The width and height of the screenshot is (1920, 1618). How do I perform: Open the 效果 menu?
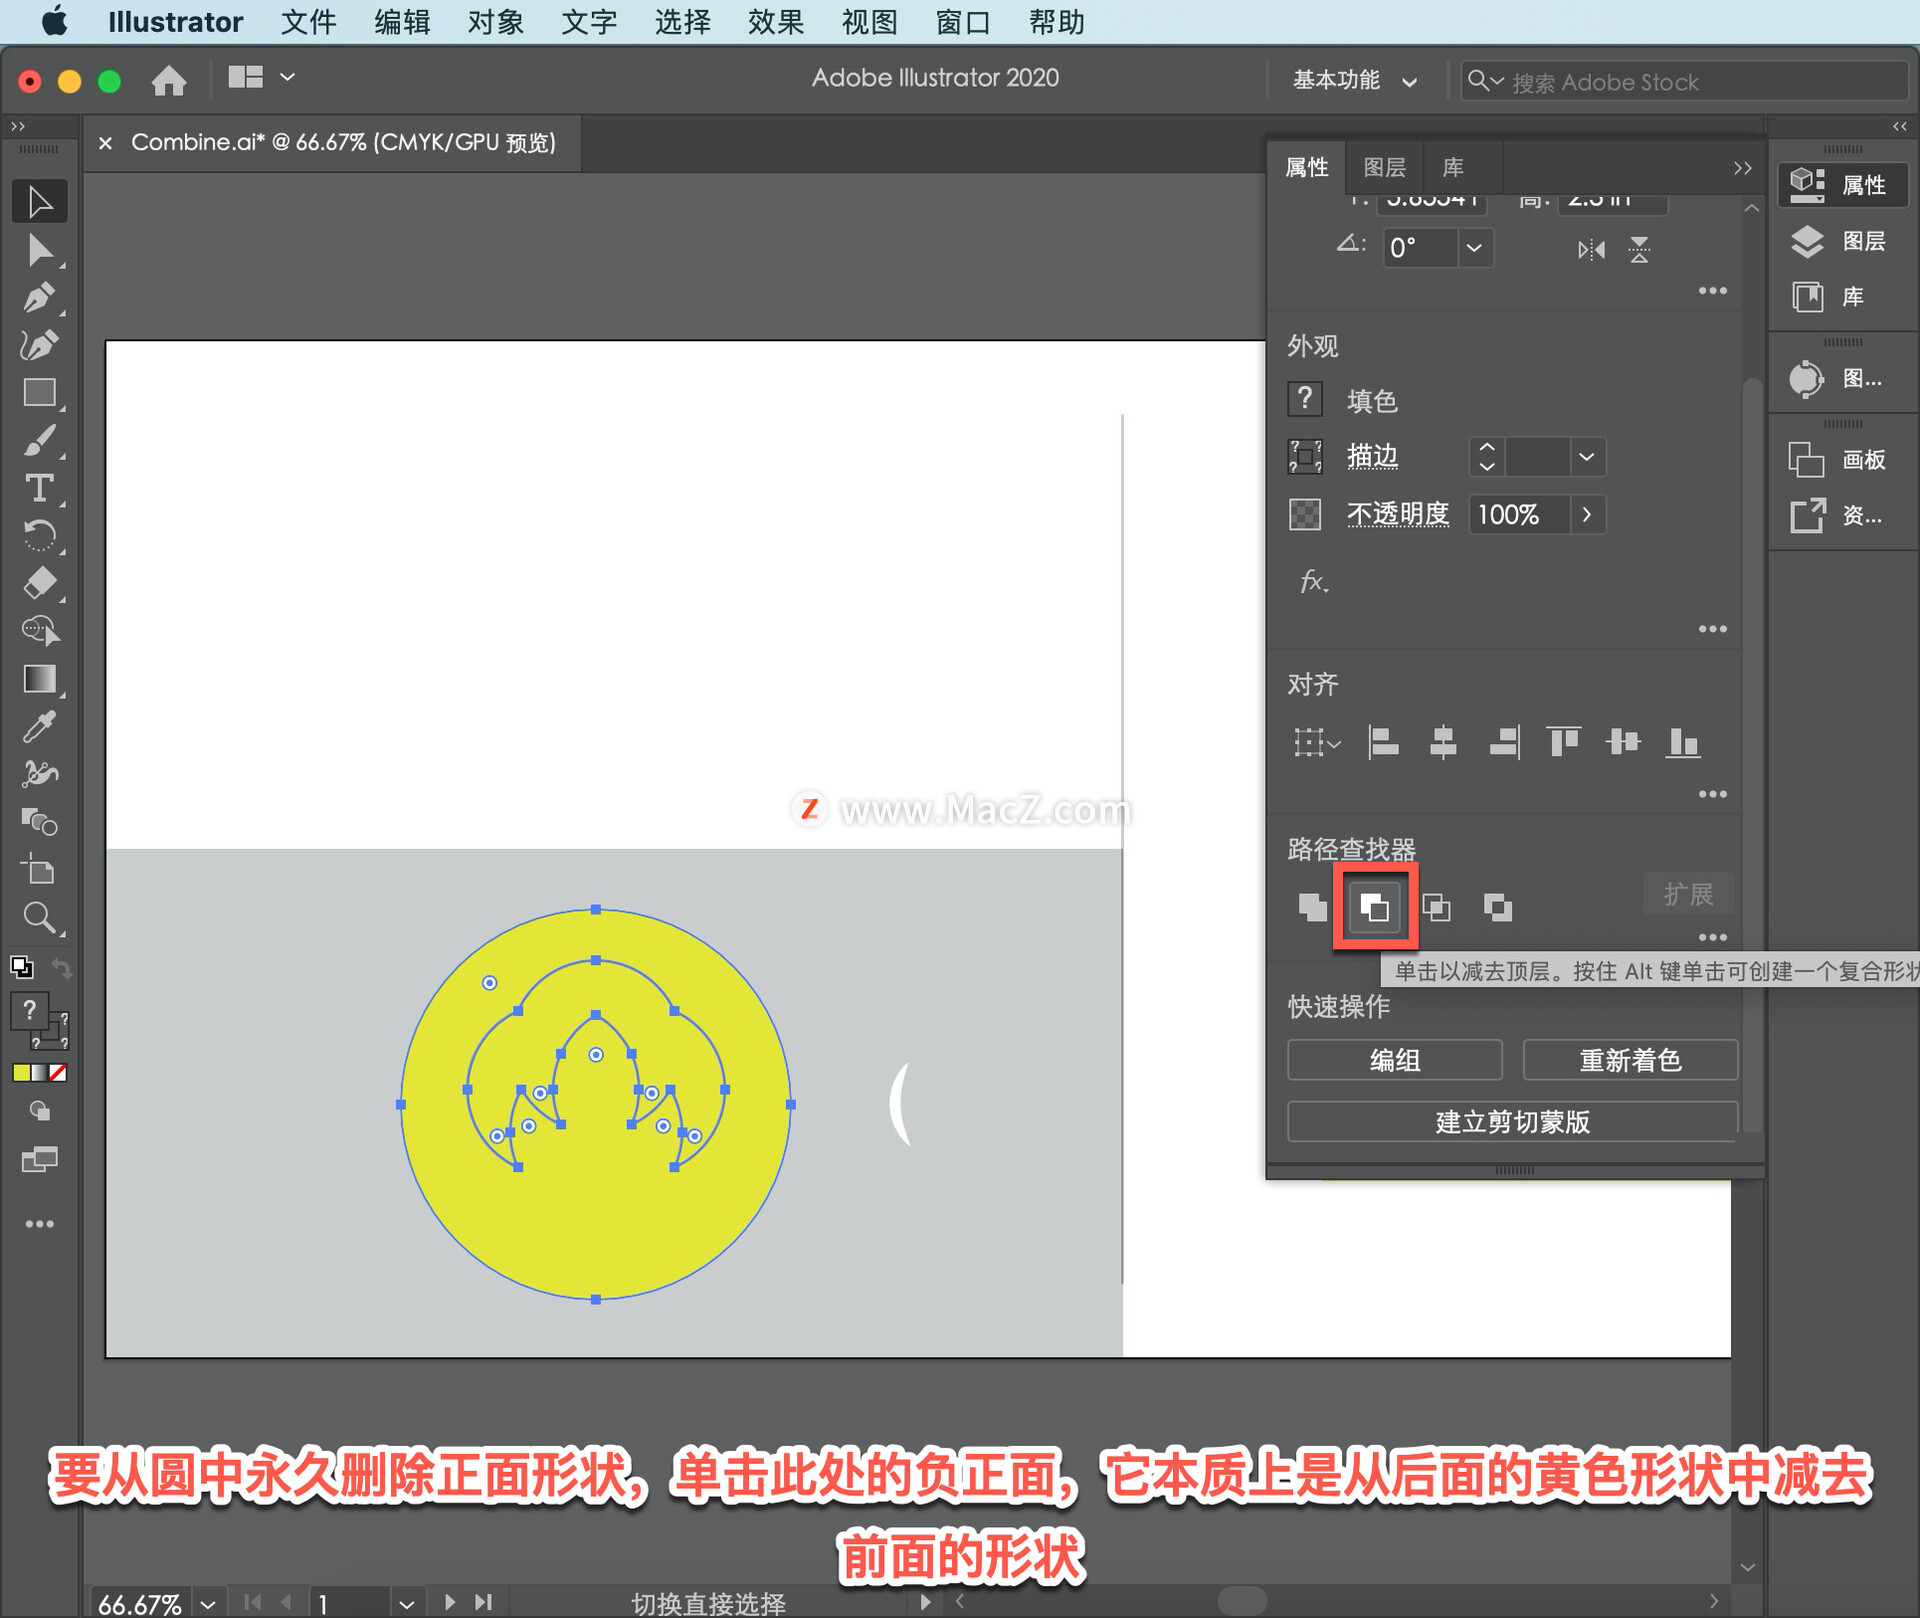coord(775,21)
